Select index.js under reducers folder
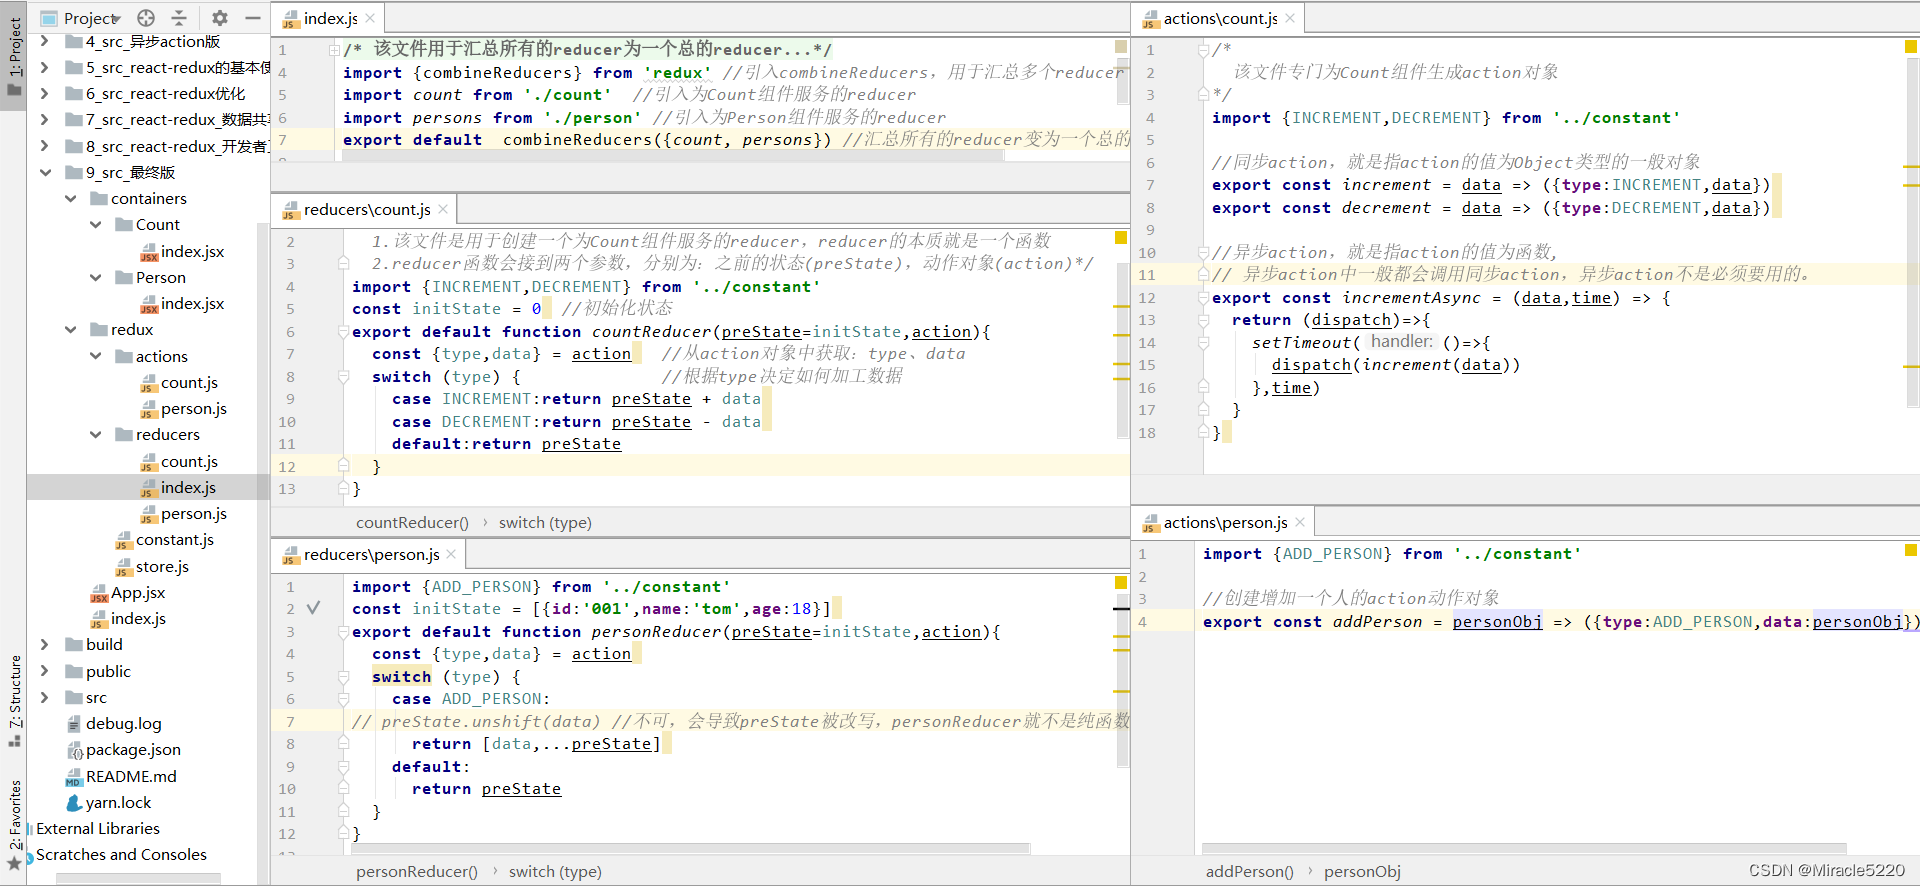The height and width of the screenshot is (886, 1920). [x=188, y=487]
